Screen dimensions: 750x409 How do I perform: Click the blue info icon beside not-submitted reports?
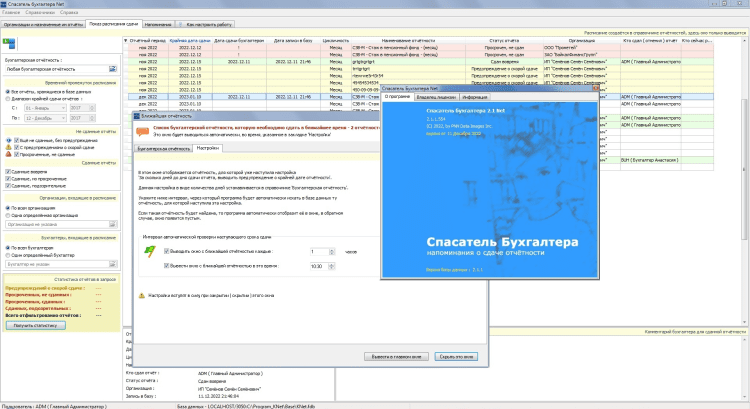tap(8, 141)
